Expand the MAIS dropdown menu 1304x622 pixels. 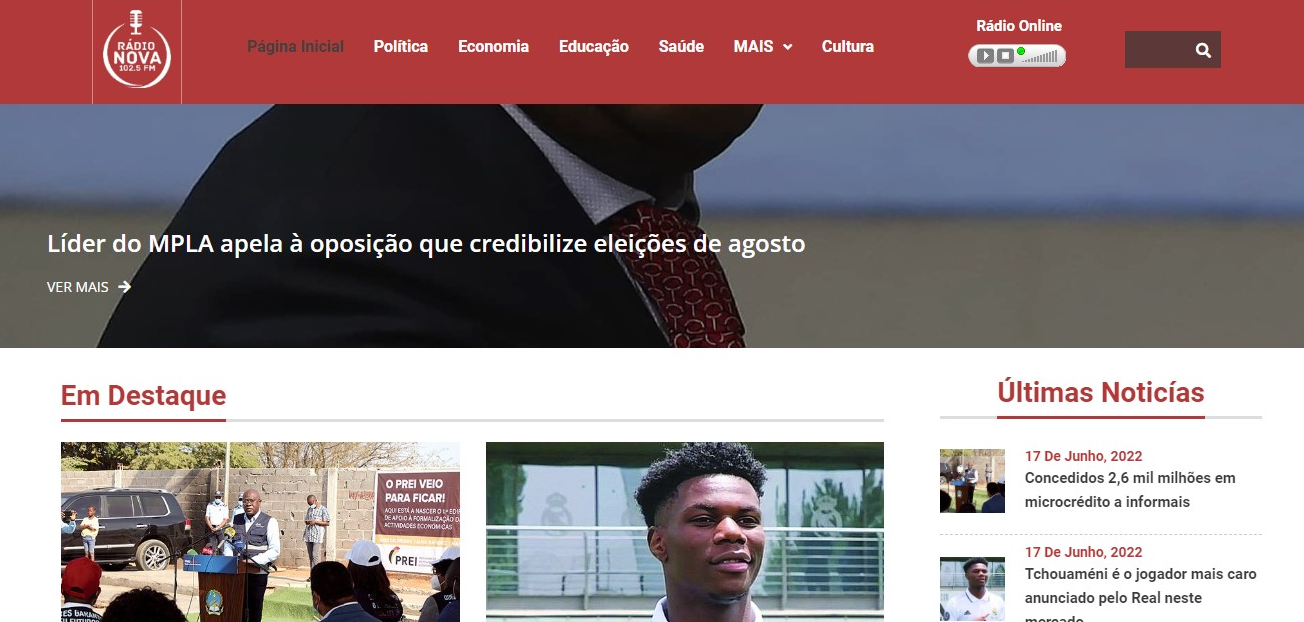point(763,46)
